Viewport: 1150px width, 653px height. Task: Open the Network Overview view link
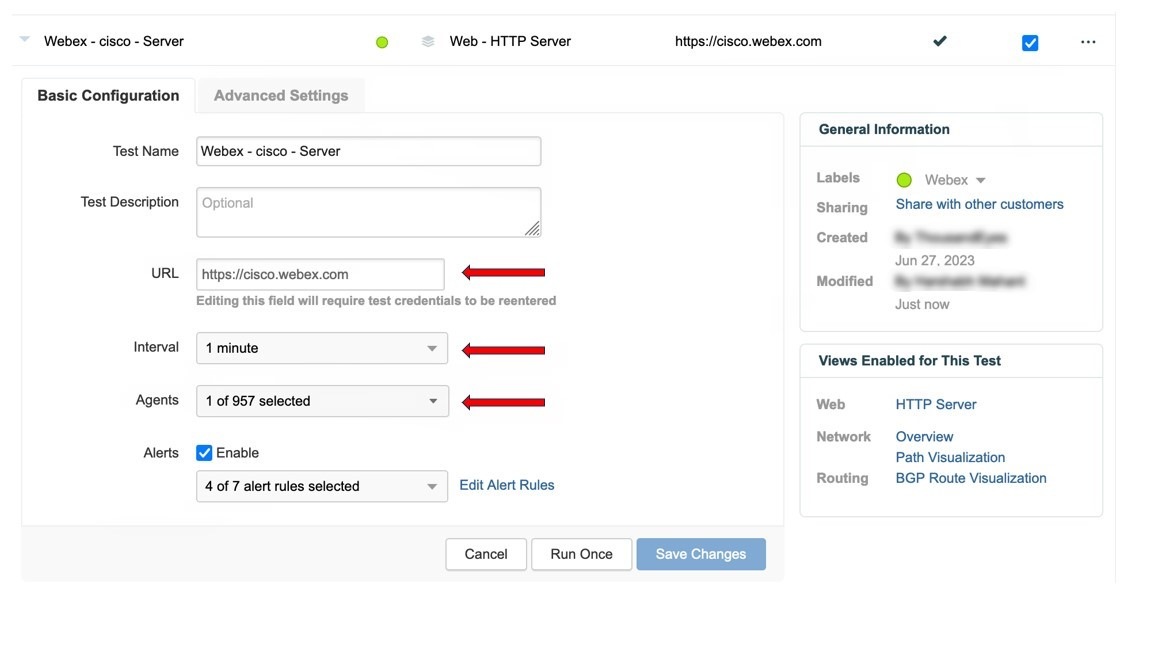pos(924,437)
